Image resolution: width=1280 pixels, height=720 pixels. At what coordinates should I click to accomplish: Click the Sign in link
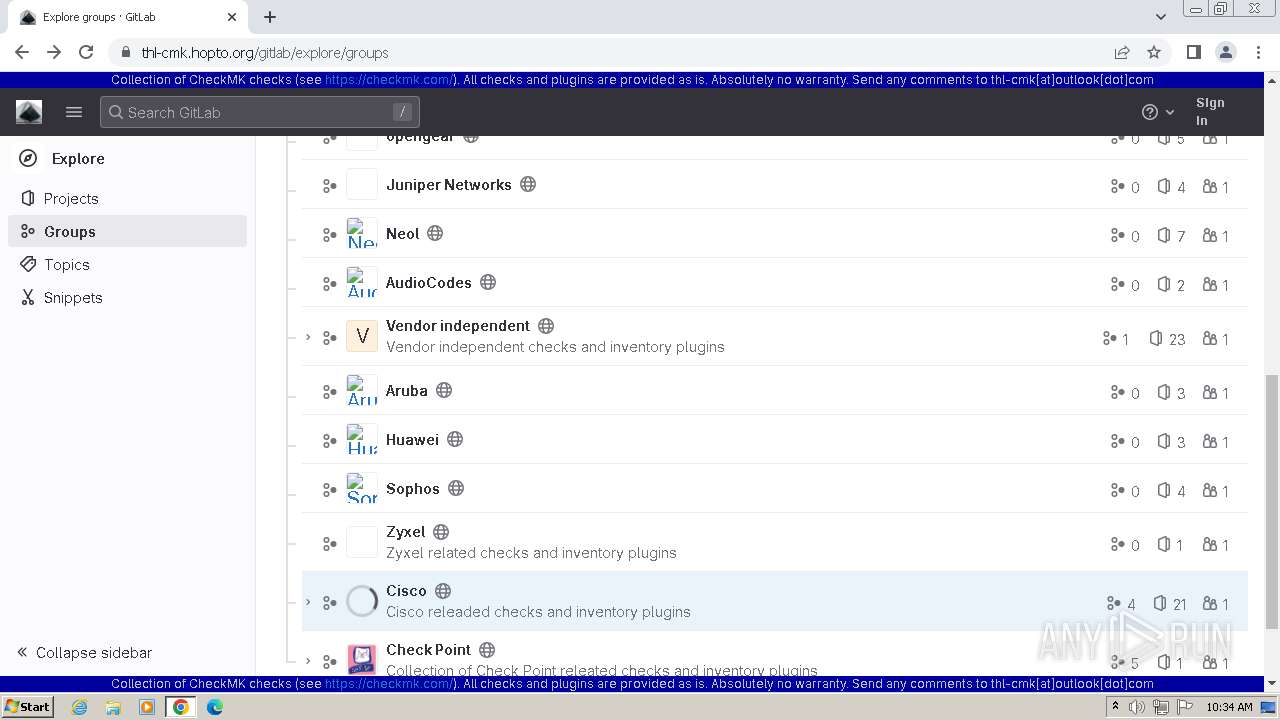click(1210, 111)
